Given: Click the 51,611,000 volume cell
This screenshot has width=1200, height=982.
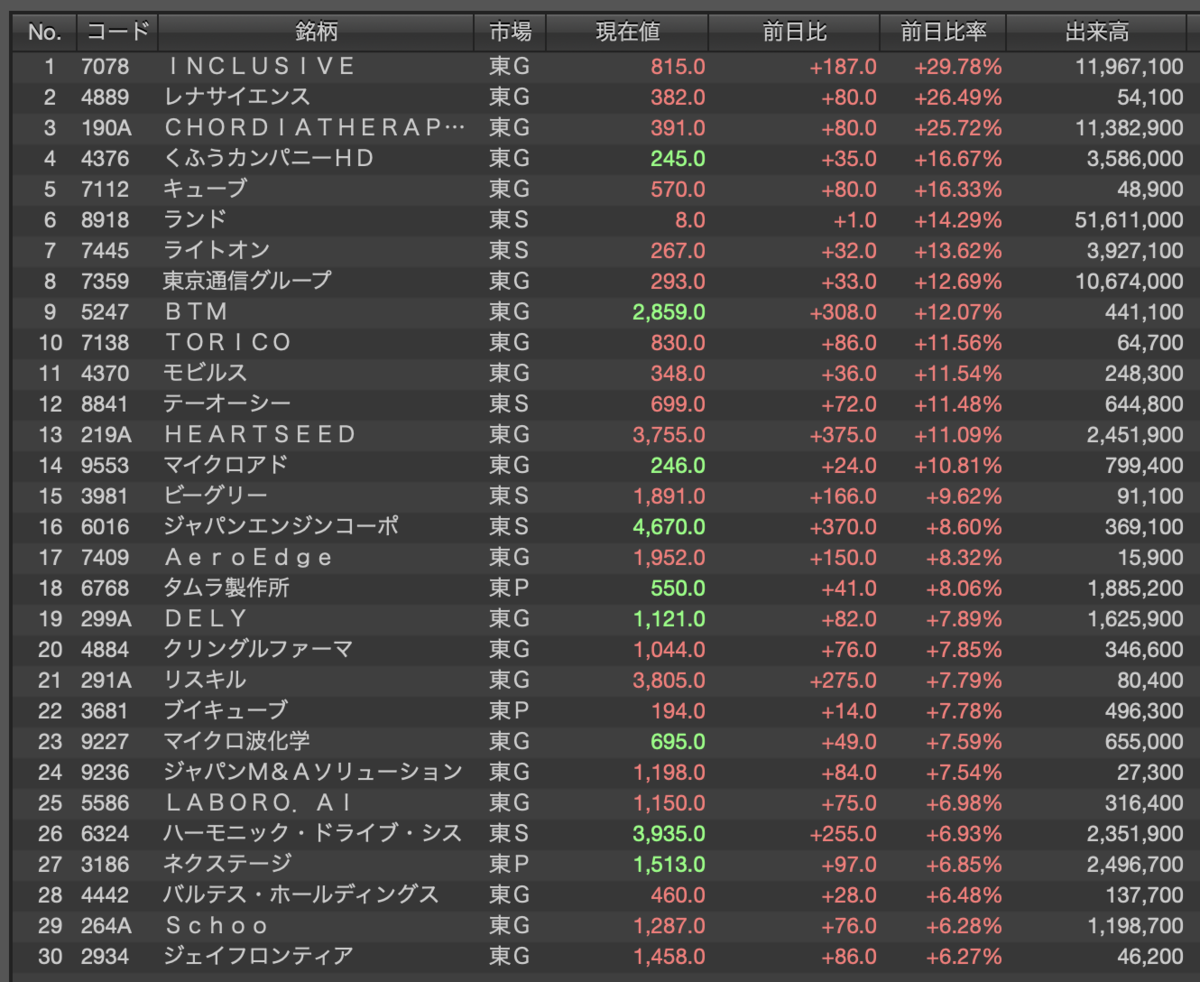Looking at the screenshot, I should (1129, 220).
